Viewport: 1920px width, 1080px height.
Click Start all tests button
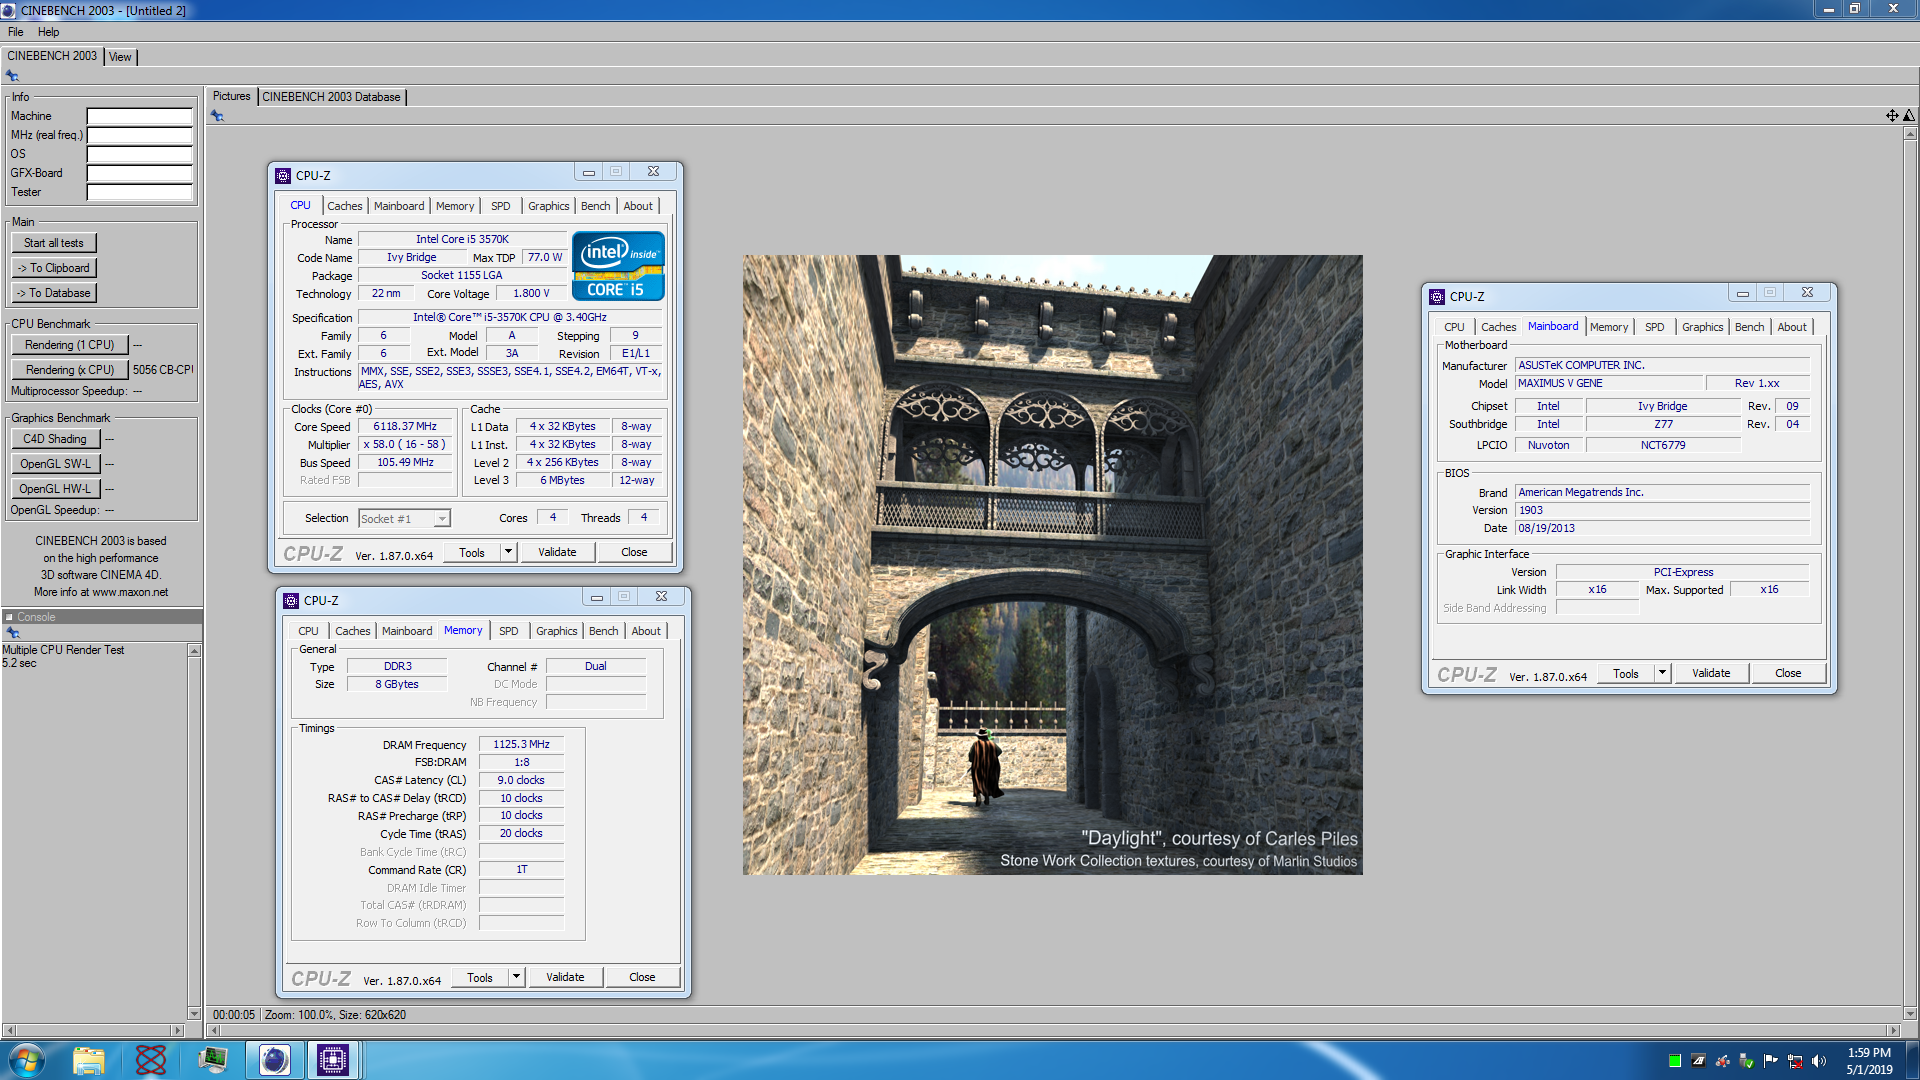pos(54,243)
